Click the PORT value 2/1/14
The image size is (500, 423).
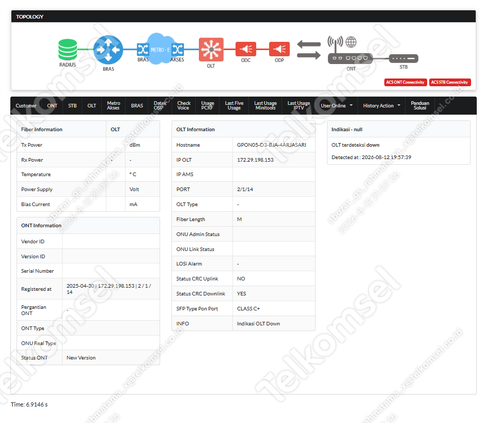245,189
